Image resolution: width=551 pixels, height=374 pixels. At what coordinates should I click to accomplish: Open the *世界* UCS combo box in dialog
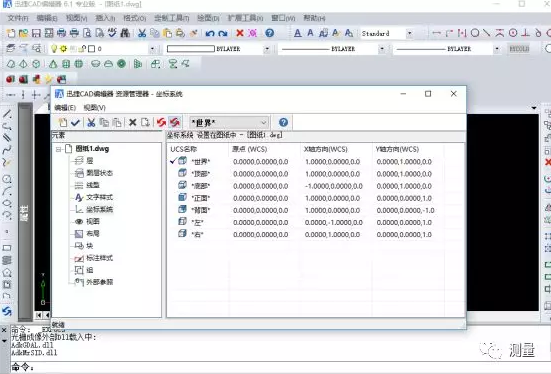(x=229, y=123)
